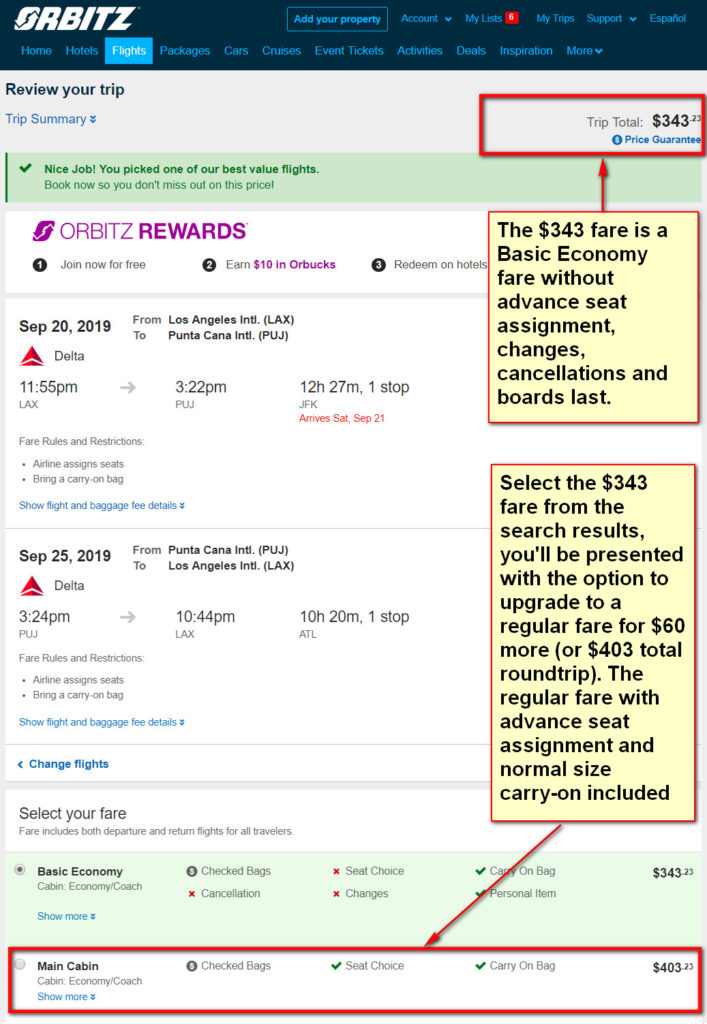Screen dimensions: 707x1024
Task: Select the Main Cabin fare radio button
Action: click(20, 965)
